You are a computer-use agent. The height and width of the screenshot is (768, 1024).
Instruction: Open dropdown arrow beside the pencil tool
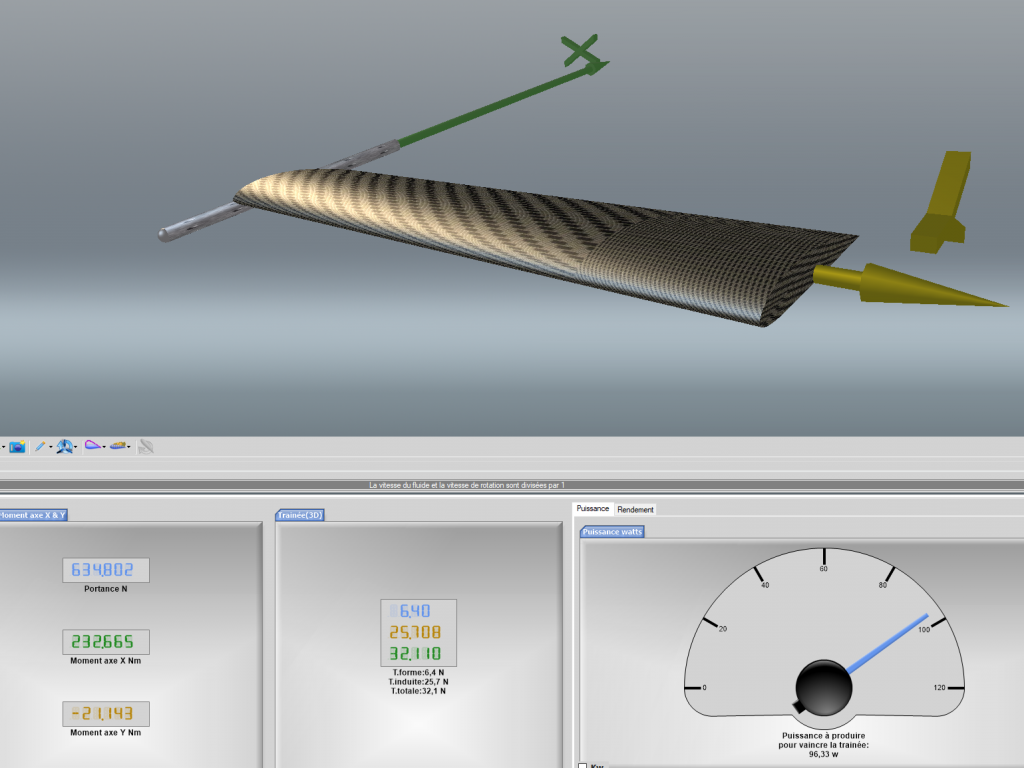tap(51, 448)
